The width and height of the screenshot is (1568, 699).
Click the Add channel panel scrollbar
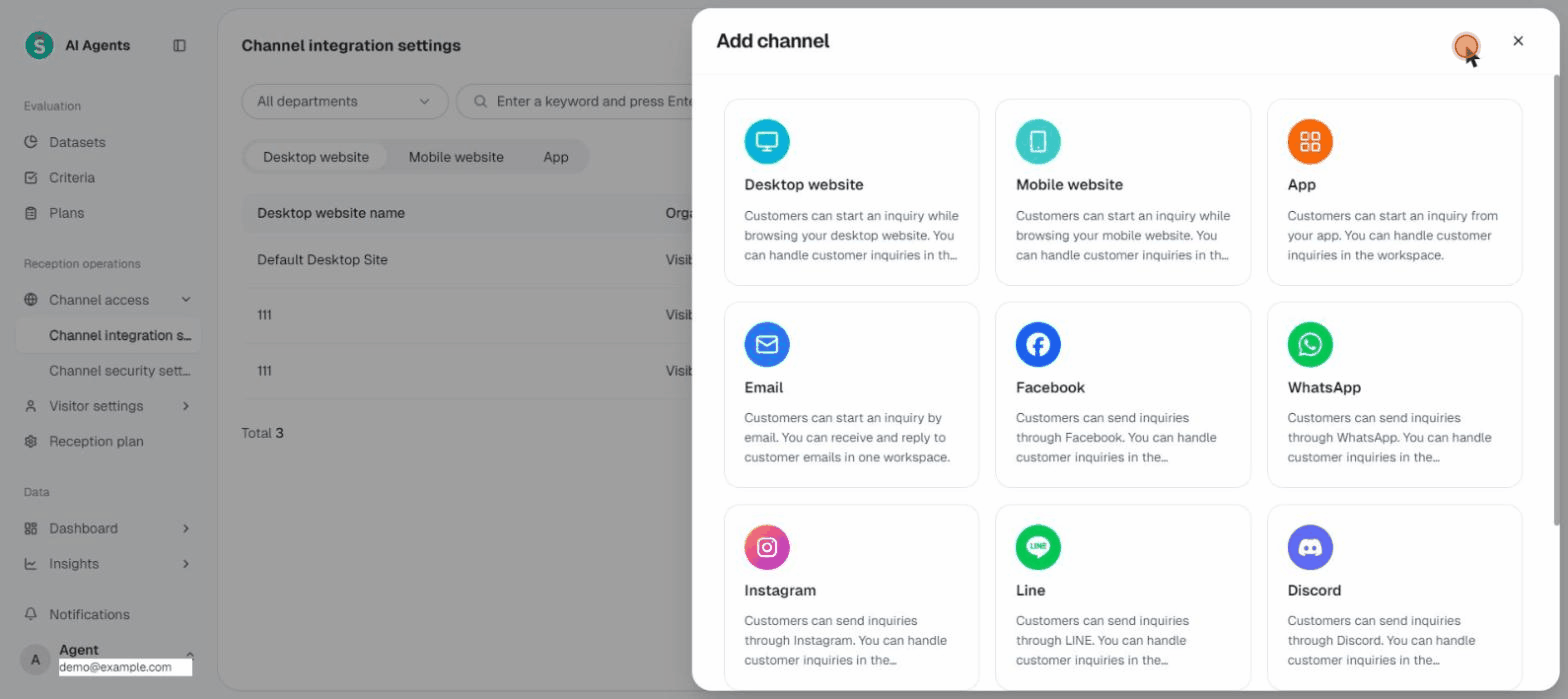coord(1555,300)
